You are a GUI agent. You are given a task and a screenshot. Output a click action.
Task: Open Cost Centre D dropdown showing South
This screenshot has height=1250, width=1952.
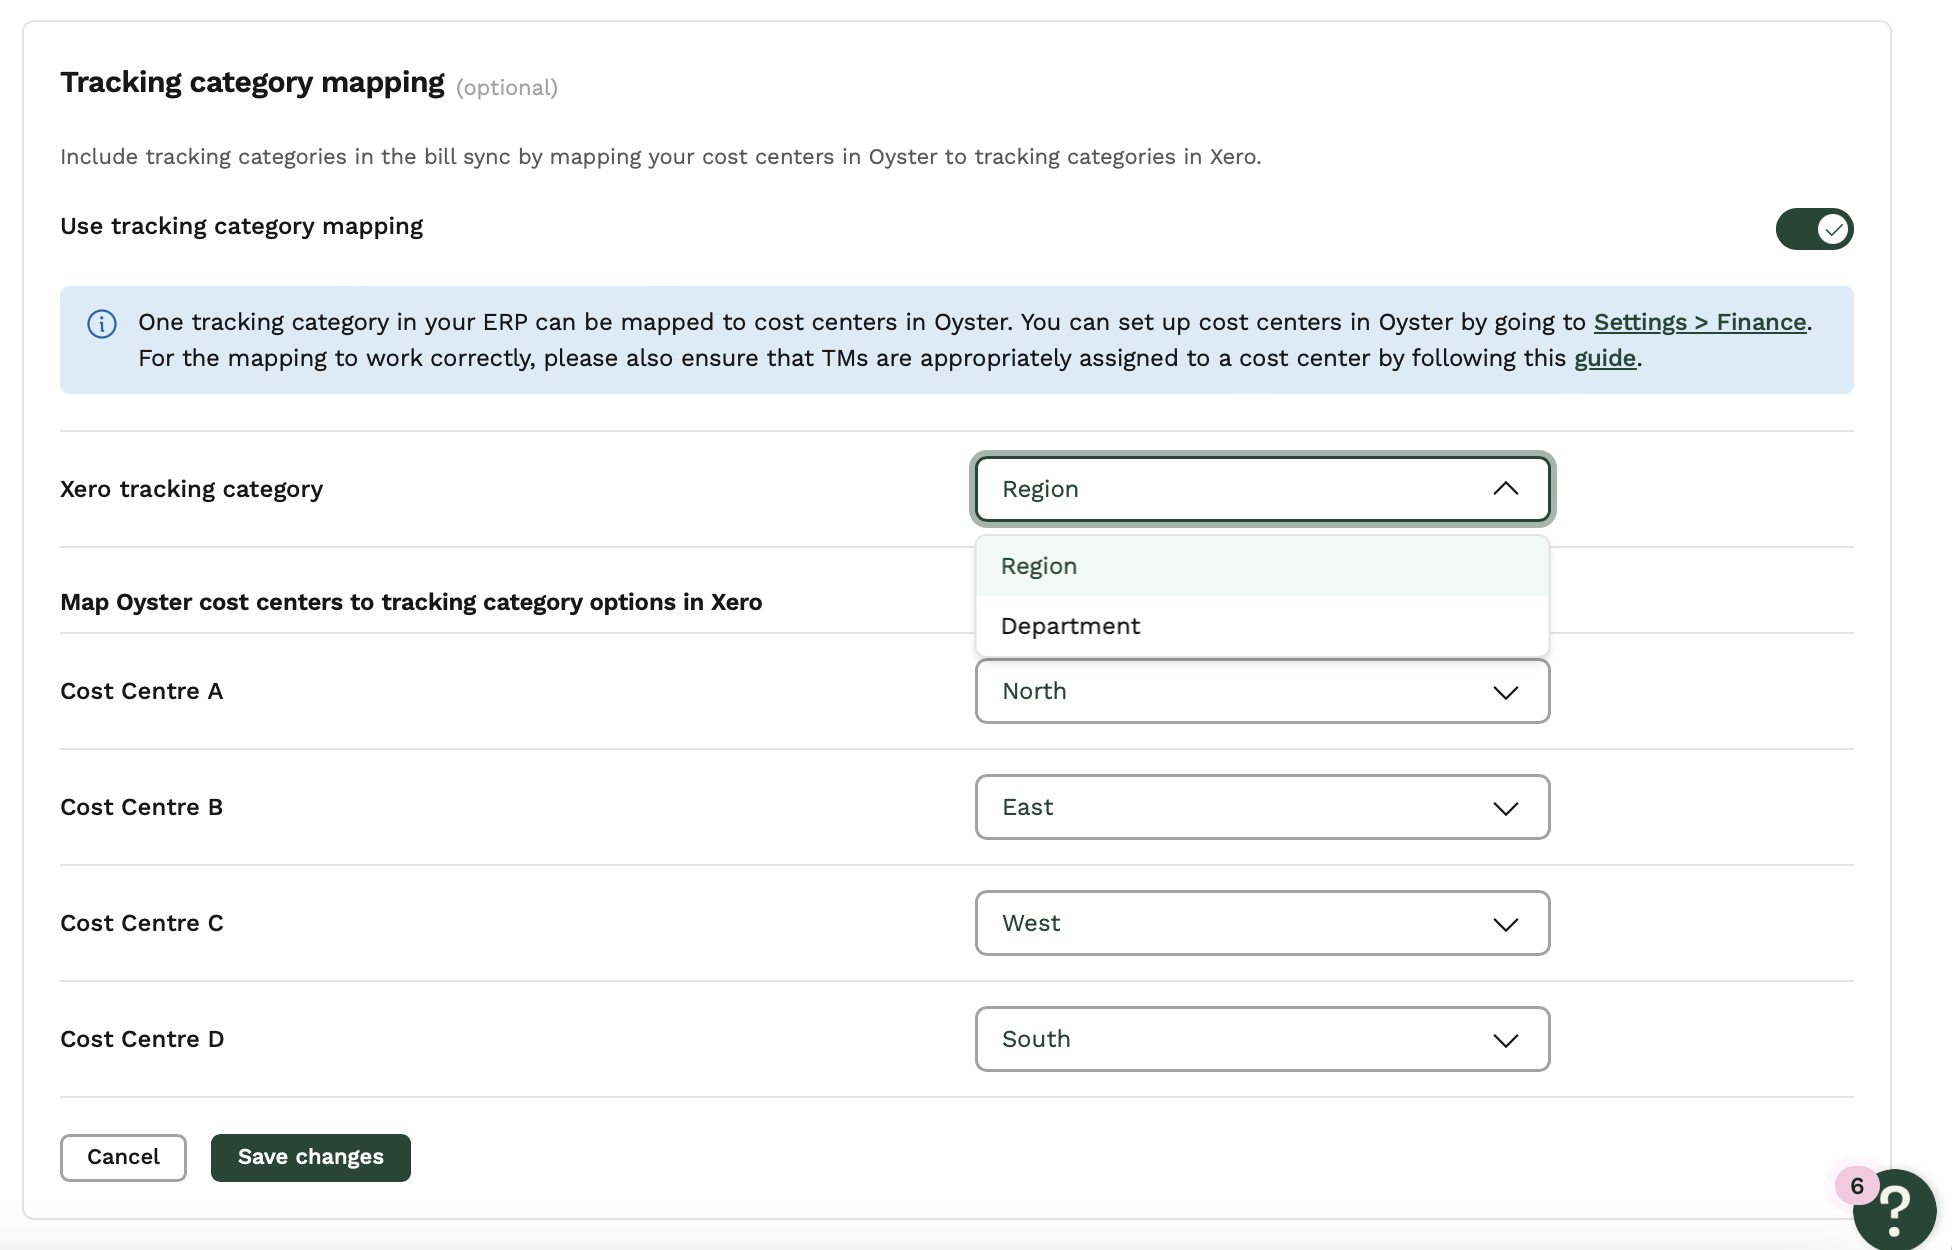point(1262,1039)
